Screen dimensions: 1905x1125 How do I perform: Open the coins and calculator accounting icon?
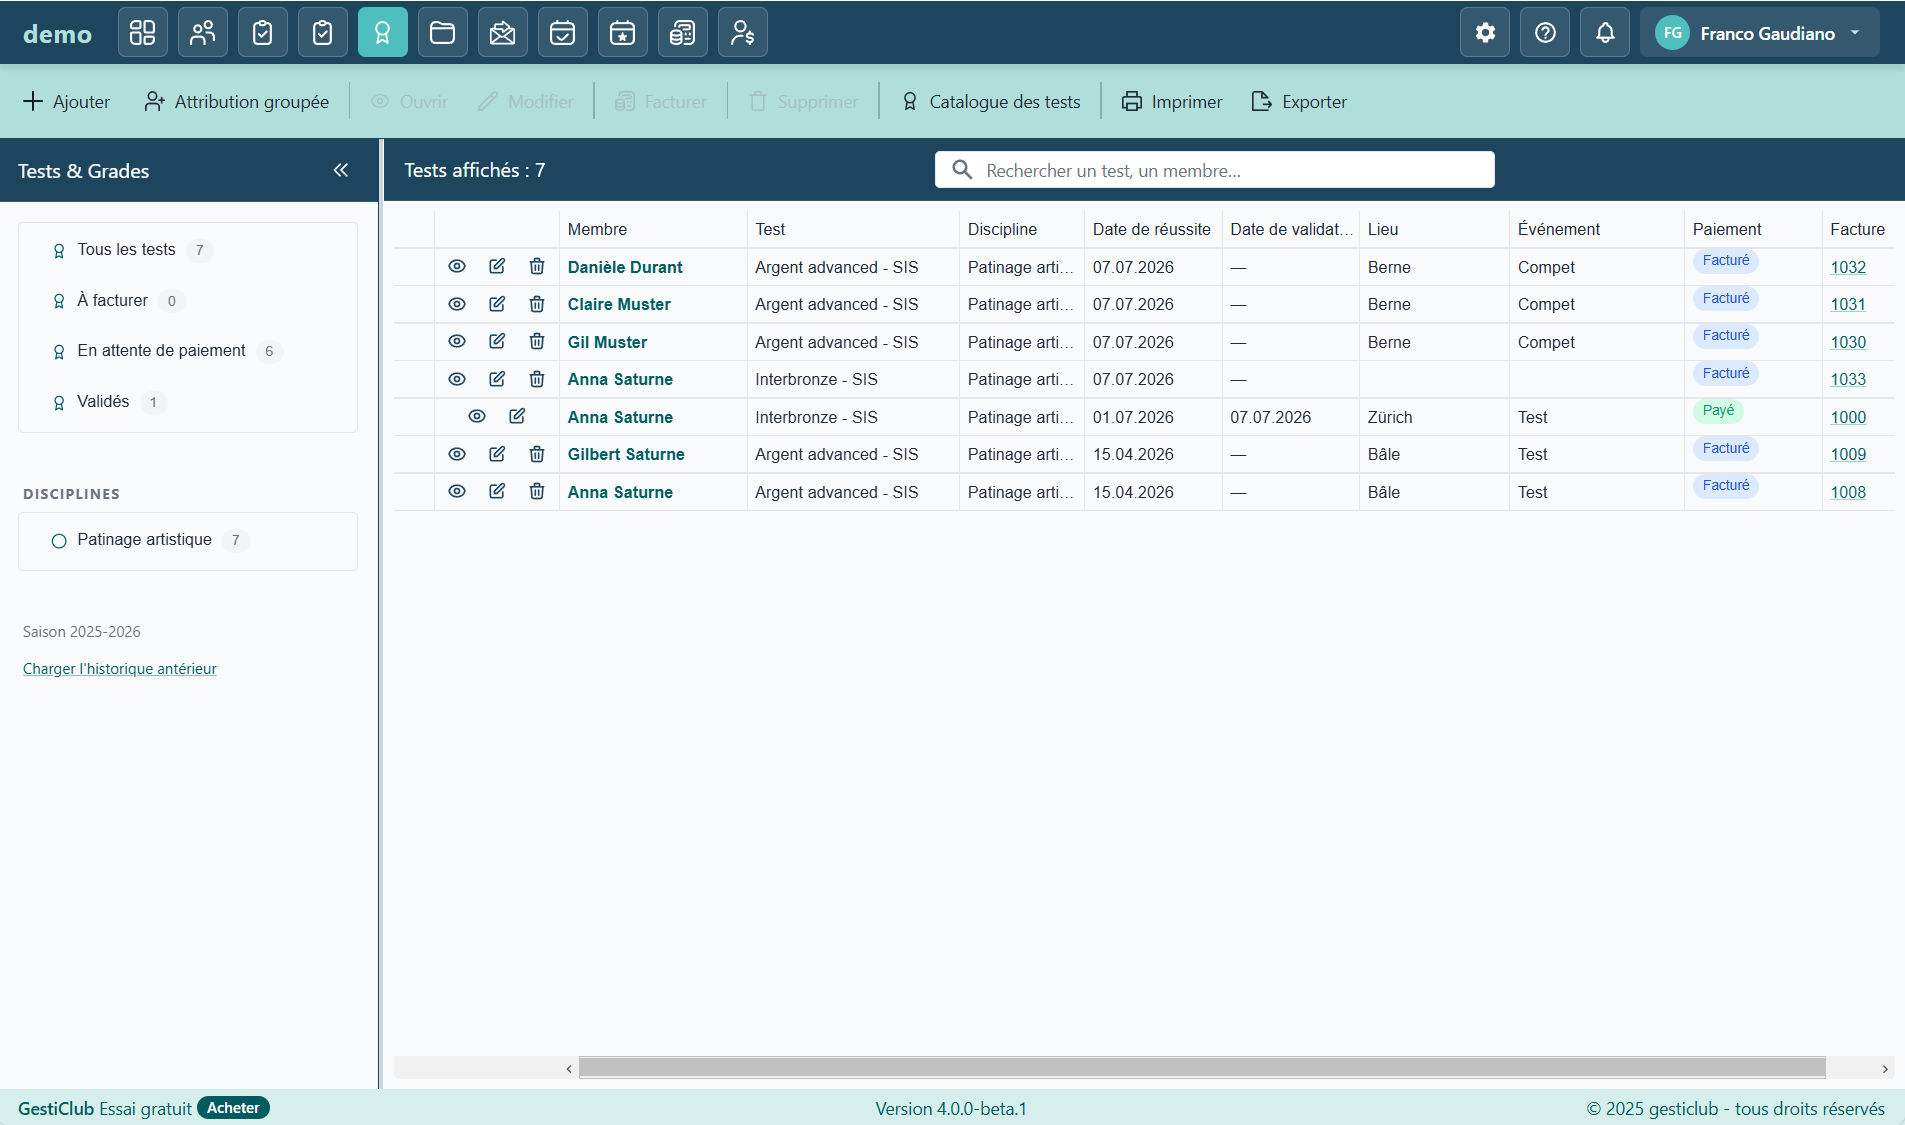pos(683,33)
